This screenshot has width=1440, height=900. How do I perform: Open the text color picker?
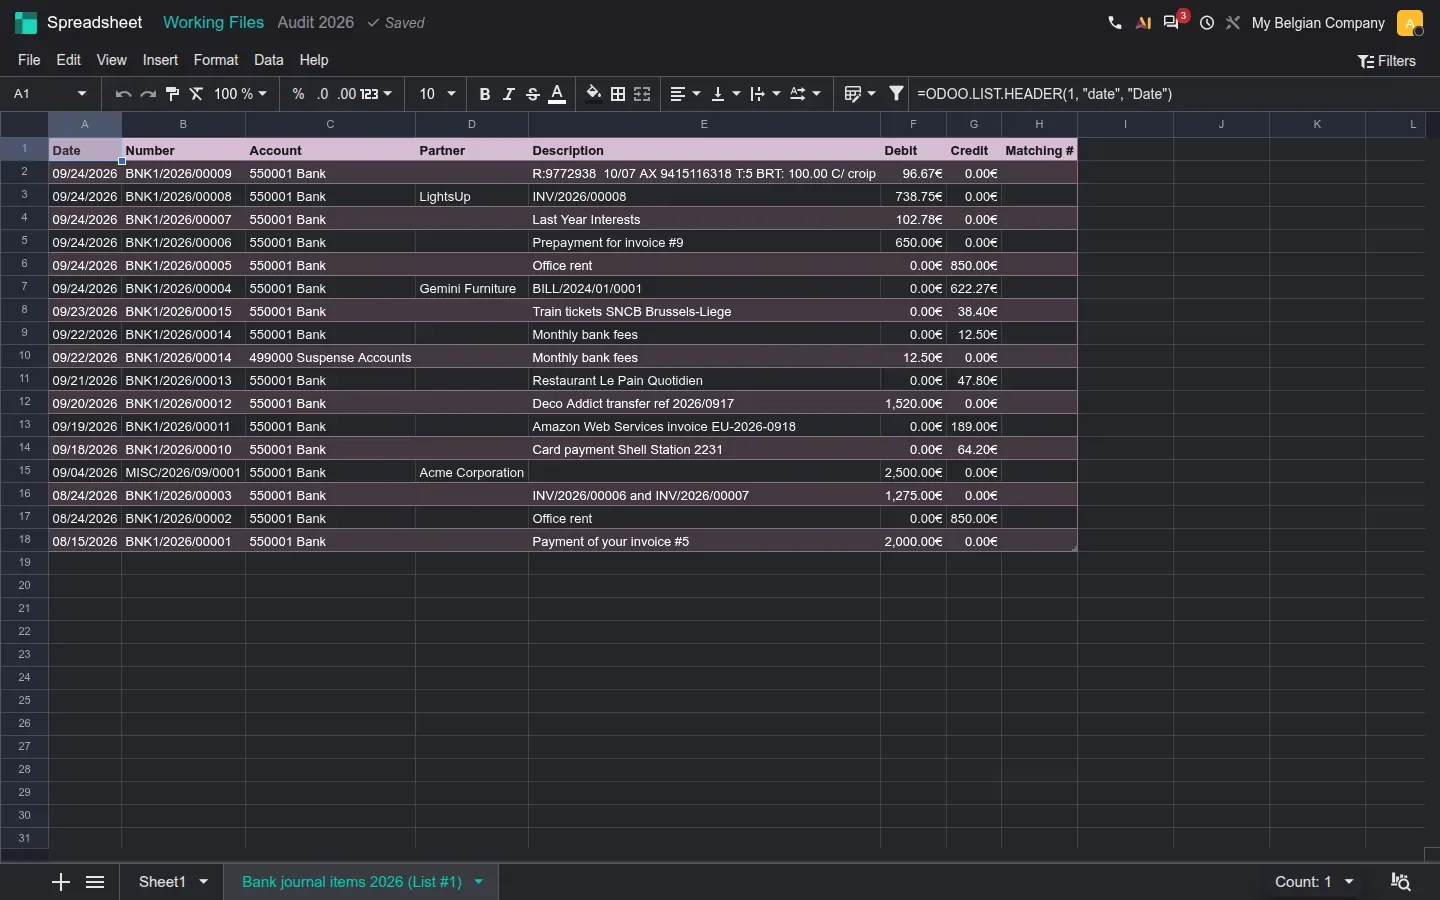point(557,94)
